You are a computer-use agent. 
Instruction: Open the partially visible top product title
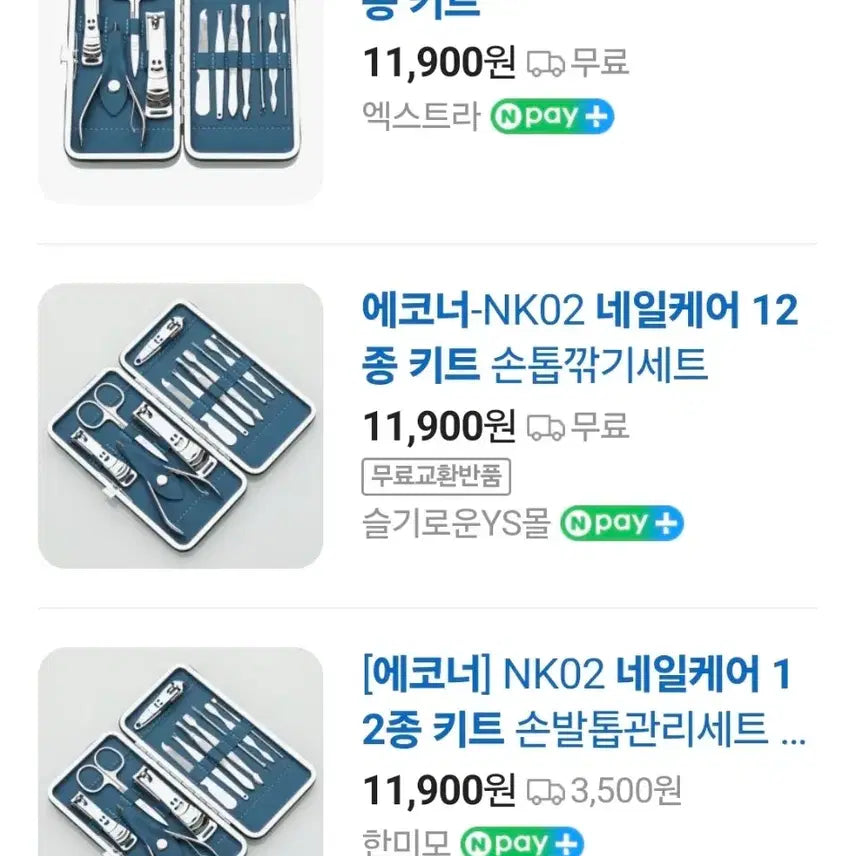click(x=421, y=10)
